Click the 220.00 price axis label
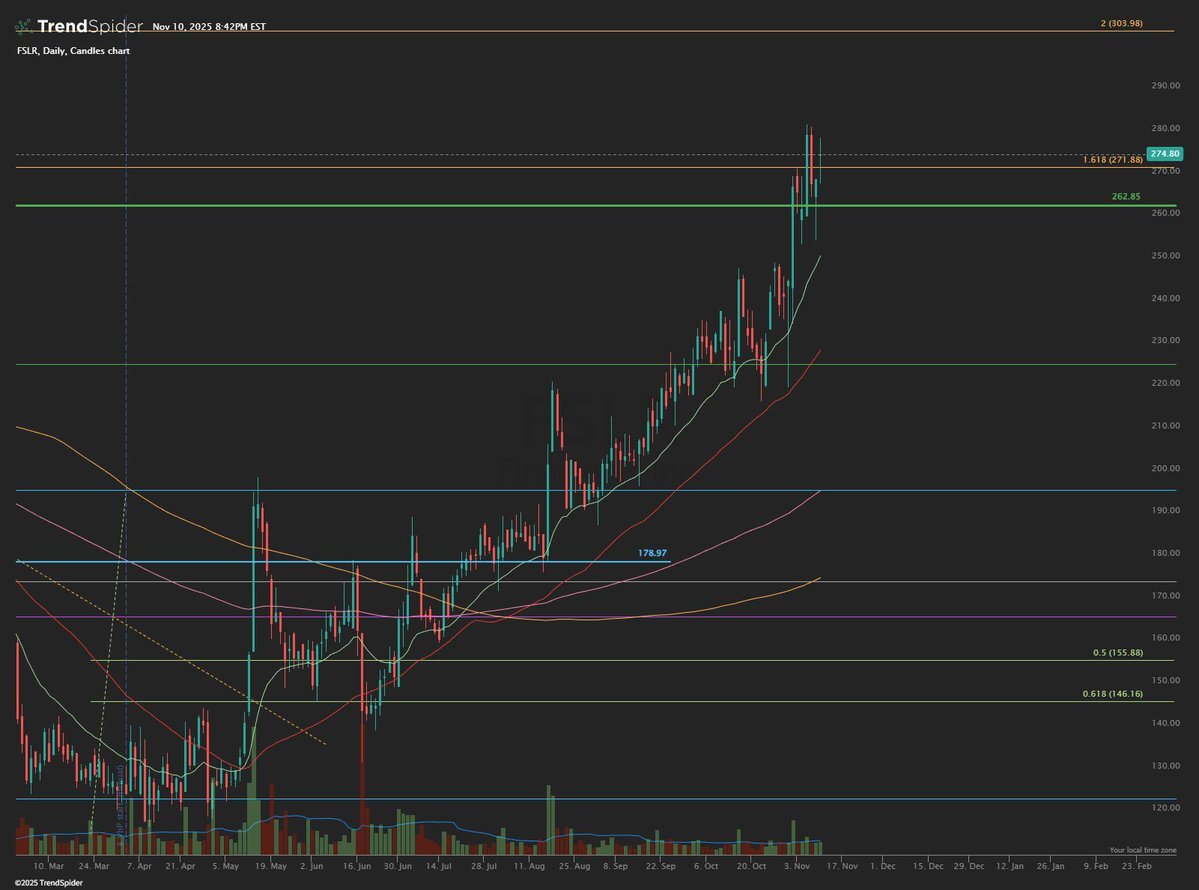The image size is (1199, 890). pyautogui.click(x=1165, y=384)
